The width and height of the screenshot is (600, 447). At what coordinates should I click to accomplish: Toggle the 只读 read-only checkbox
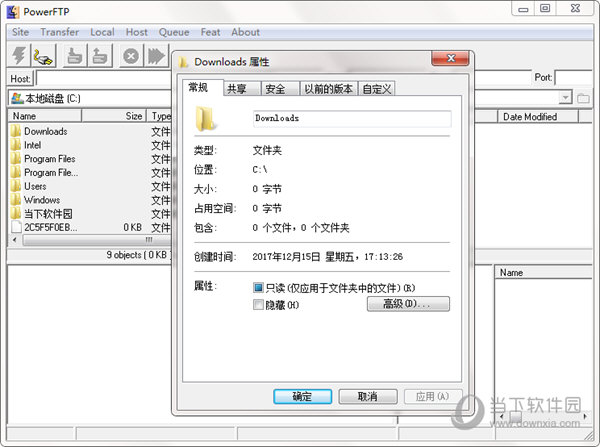258,287
